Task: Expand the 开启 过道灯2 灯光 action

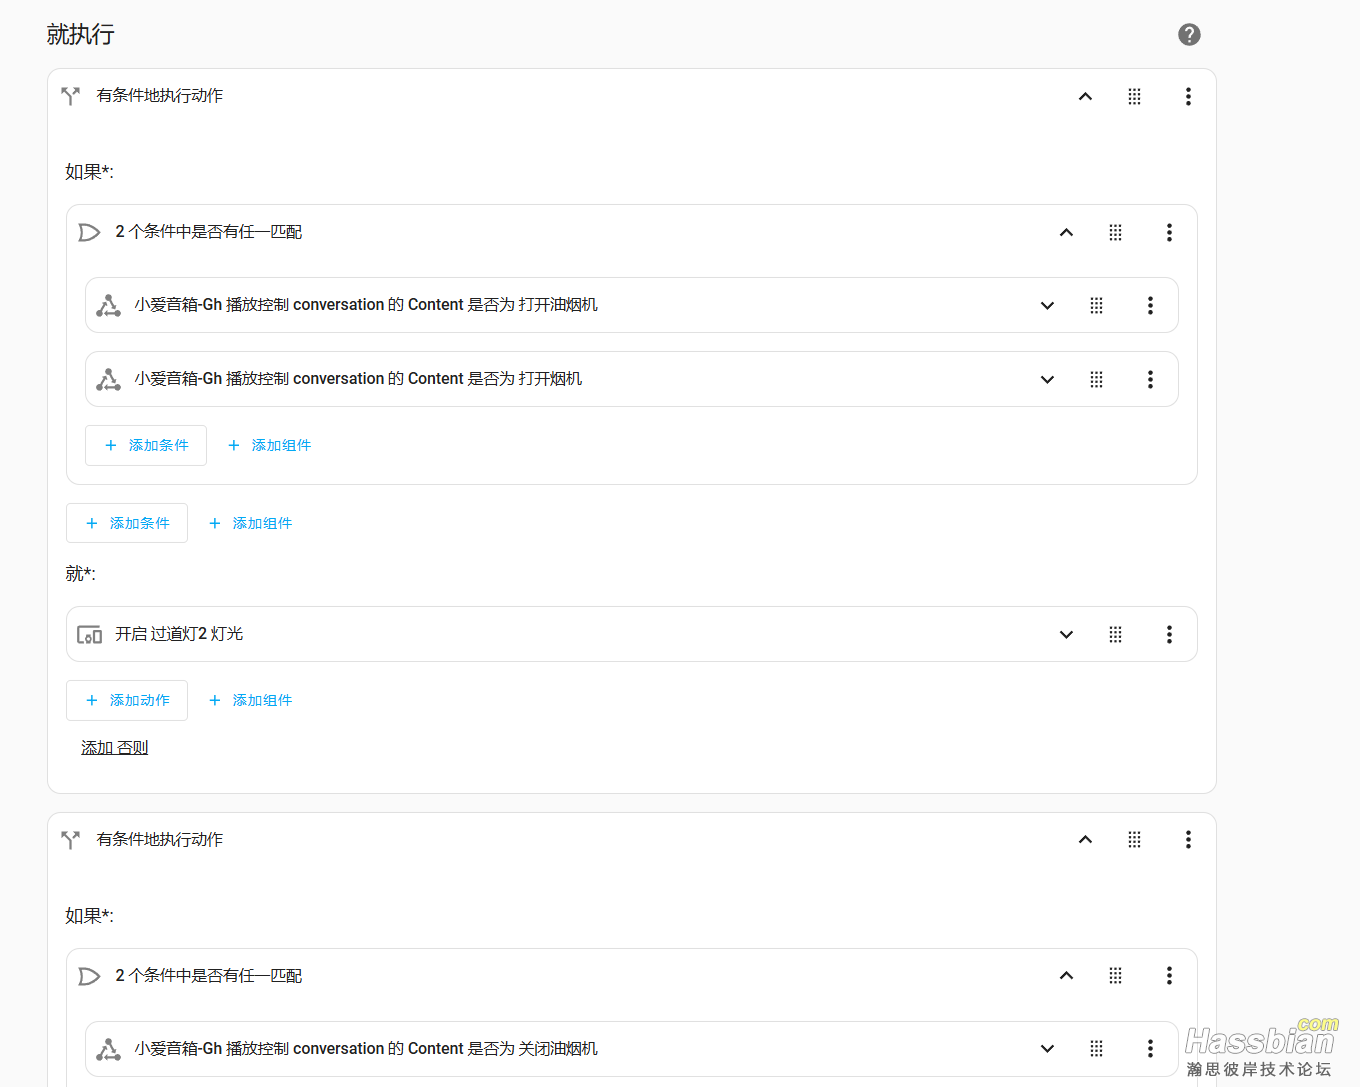Action: [1066, 635]
